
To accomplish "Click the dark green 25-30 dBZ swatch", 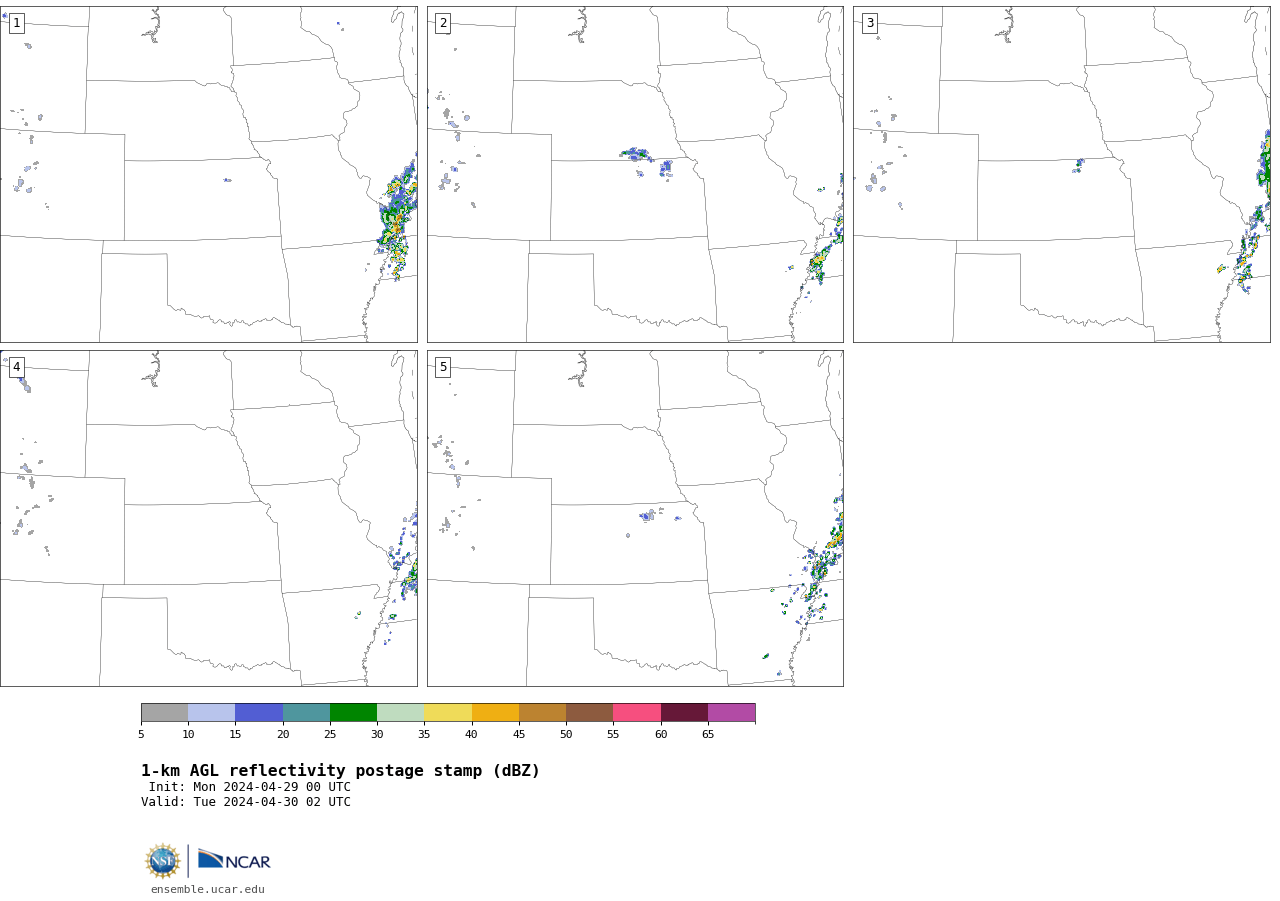I will tap(353, 712).
